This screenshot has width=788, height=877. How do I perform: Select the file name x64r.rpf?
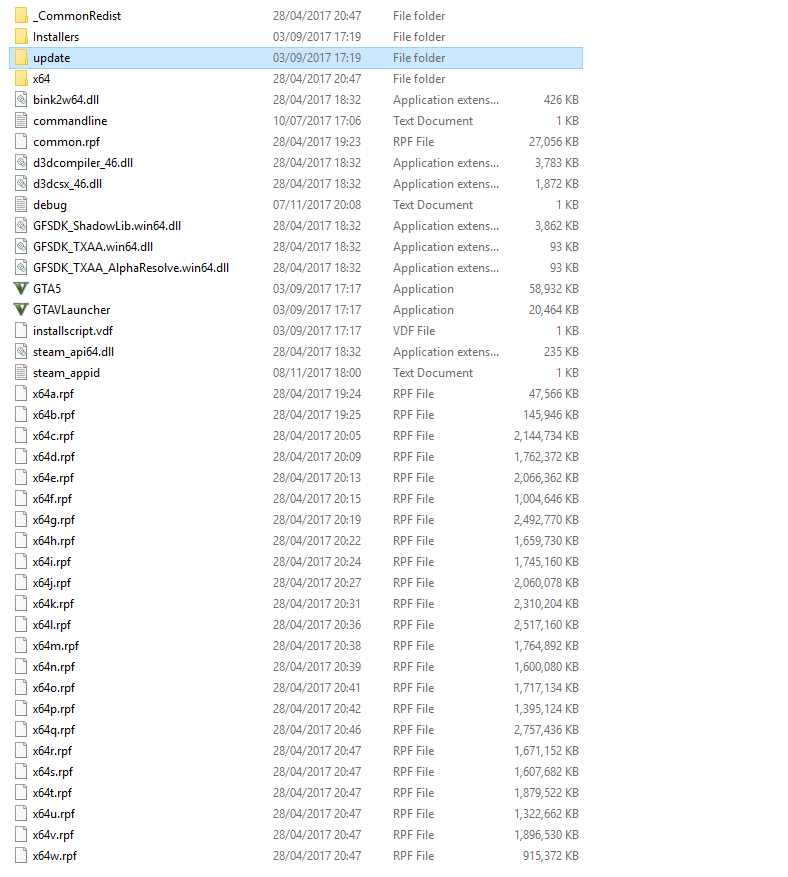tap(53, 751)
